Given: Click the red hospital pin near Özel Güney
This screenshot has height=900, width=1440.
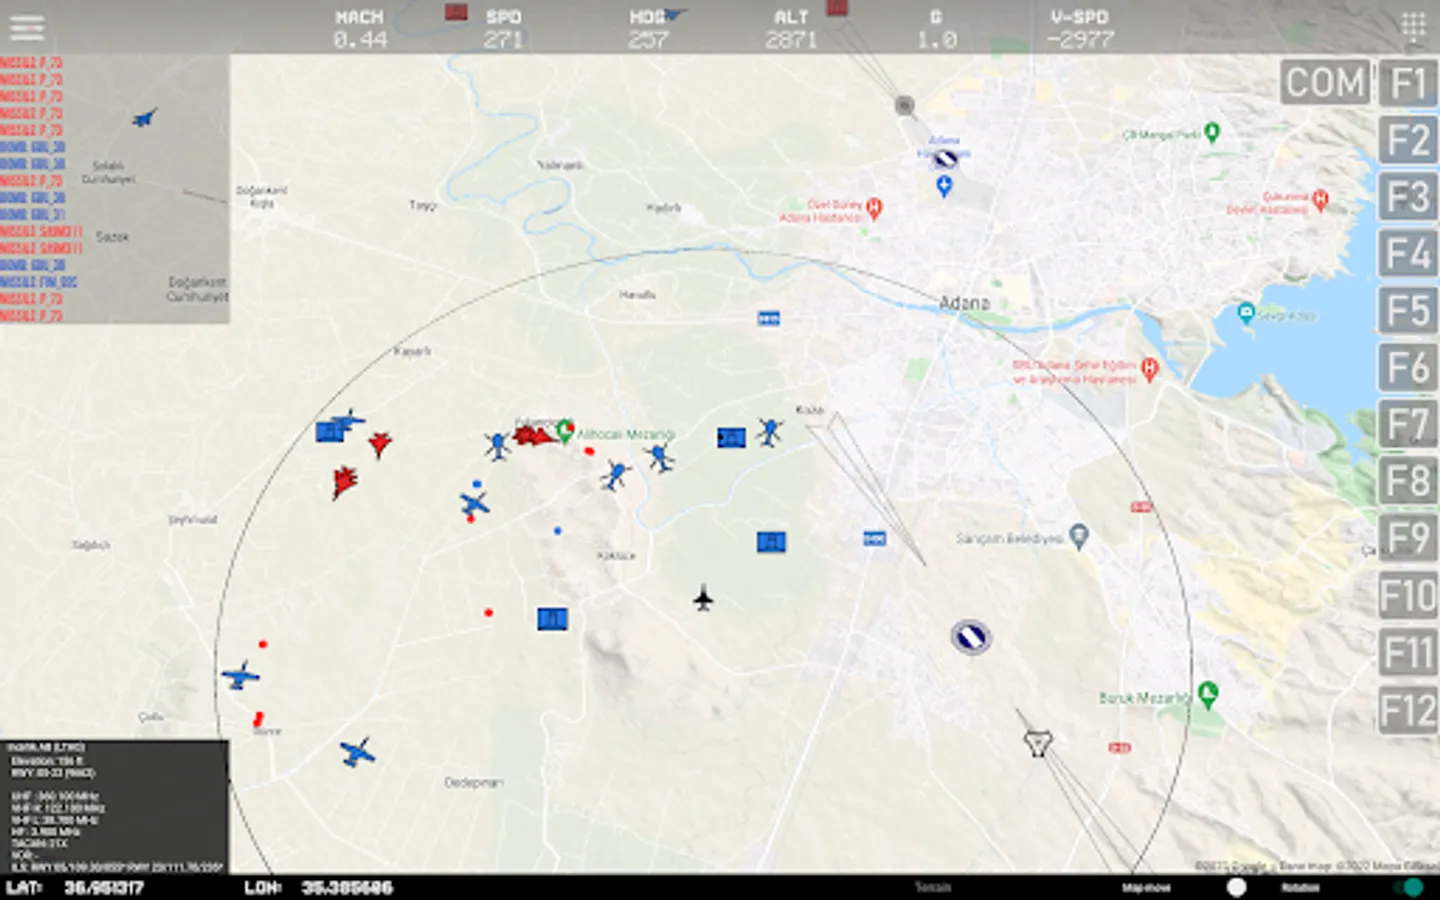Looking at the screenshot, I should pyautogui.click(x=875, y=208).
